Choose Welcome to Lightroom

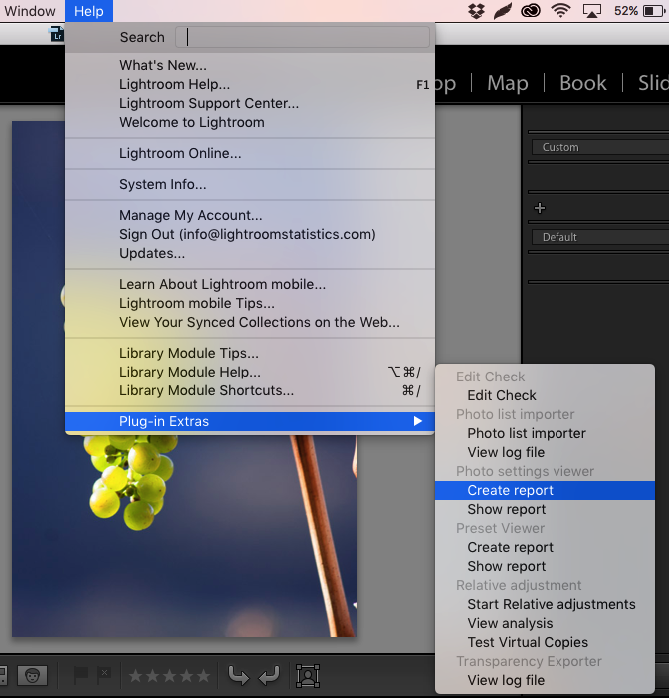tap(250, 122)
